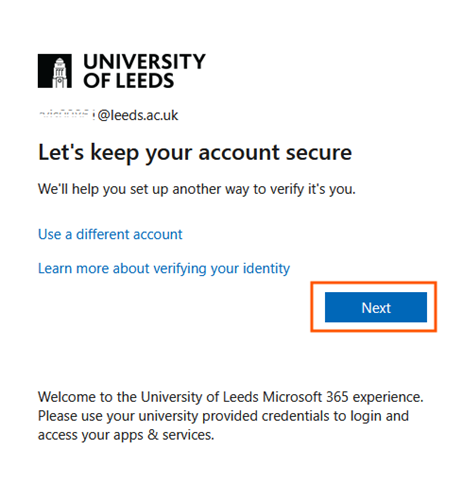The image size is (462, 502).
Task: Click the Welcome to the University of Leeds line
Action: pyautogui.click(x=231, y=397)
